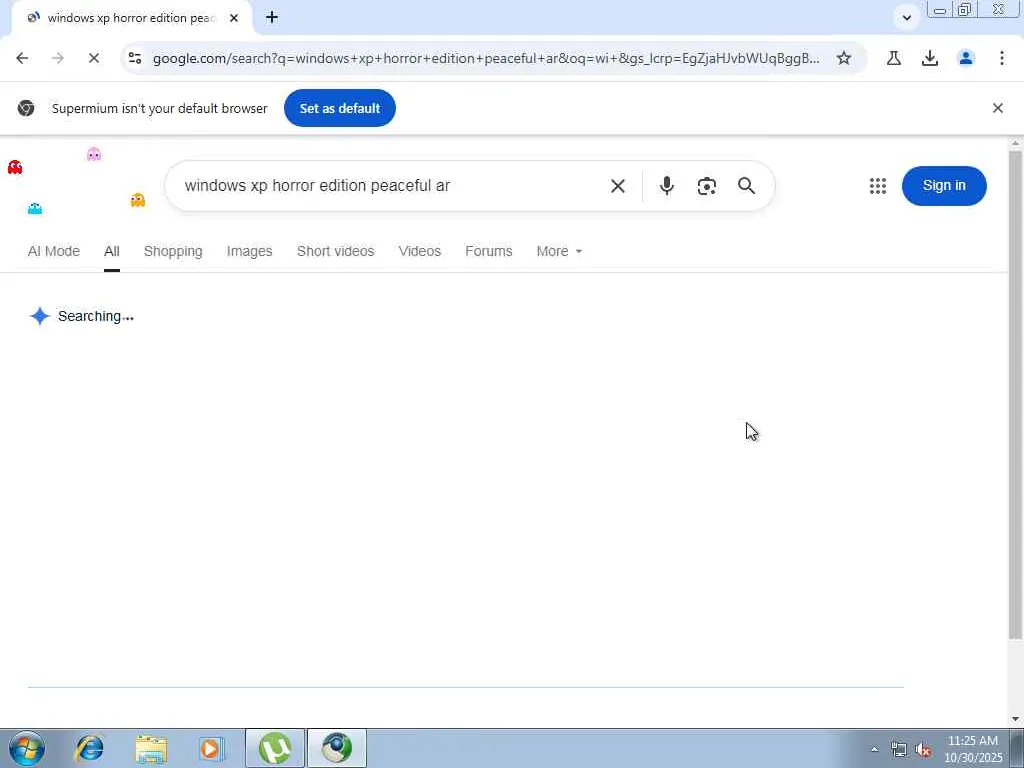1024x768 pixels.
Task: Switch to Images results tab
Action: [249, 251]
